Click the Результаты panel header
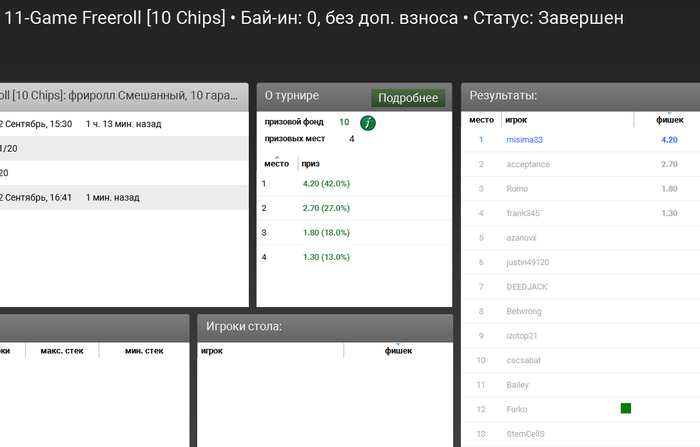700x447 pixels. point(580,96)
